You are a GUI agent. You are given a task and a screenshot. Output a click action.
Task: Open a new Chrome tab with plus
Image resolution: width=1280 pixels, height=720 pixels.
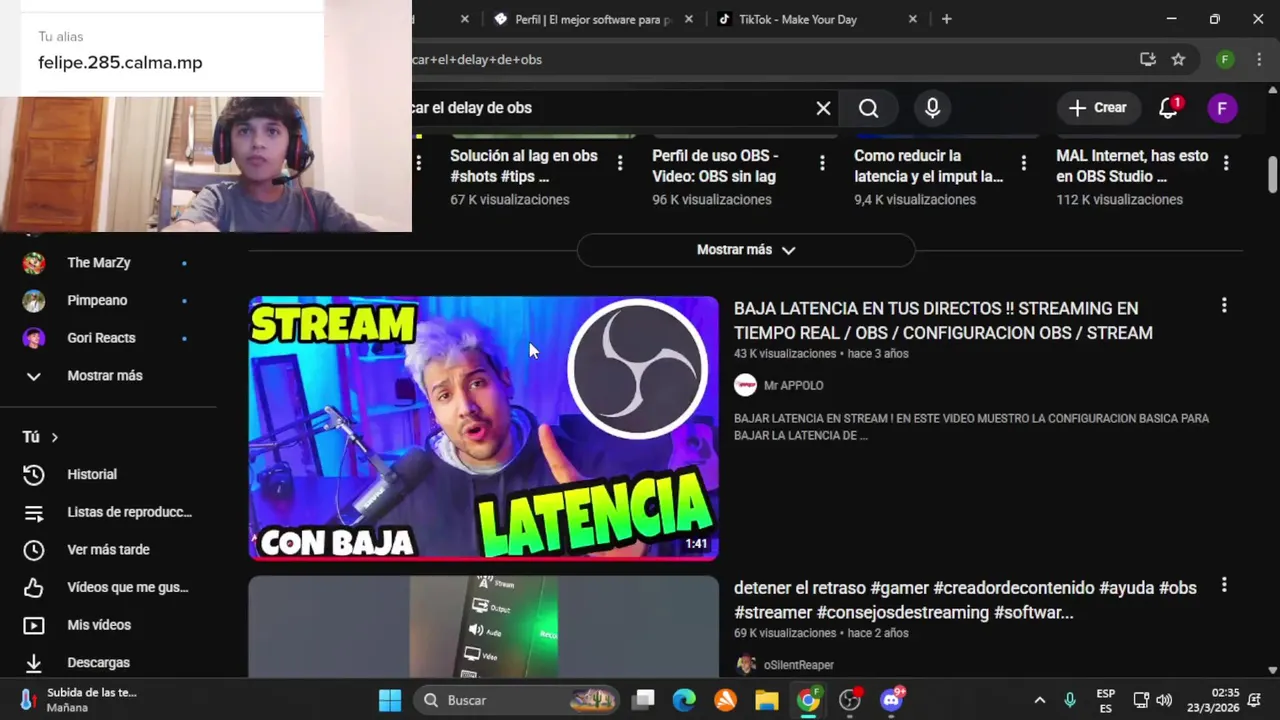[946, 19]
